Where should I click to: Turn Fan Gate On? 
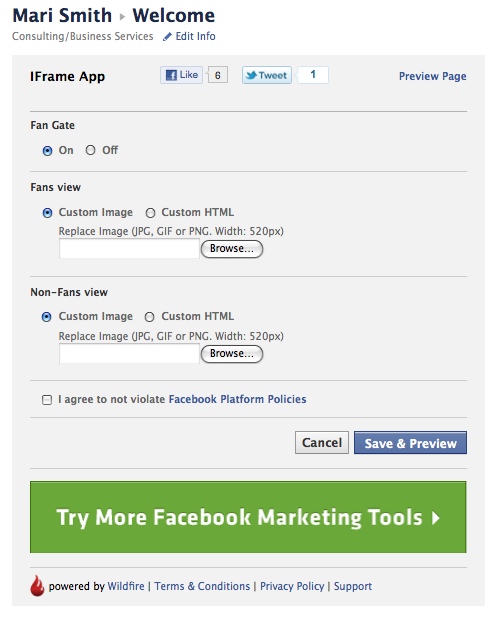[x=47, y=151]
